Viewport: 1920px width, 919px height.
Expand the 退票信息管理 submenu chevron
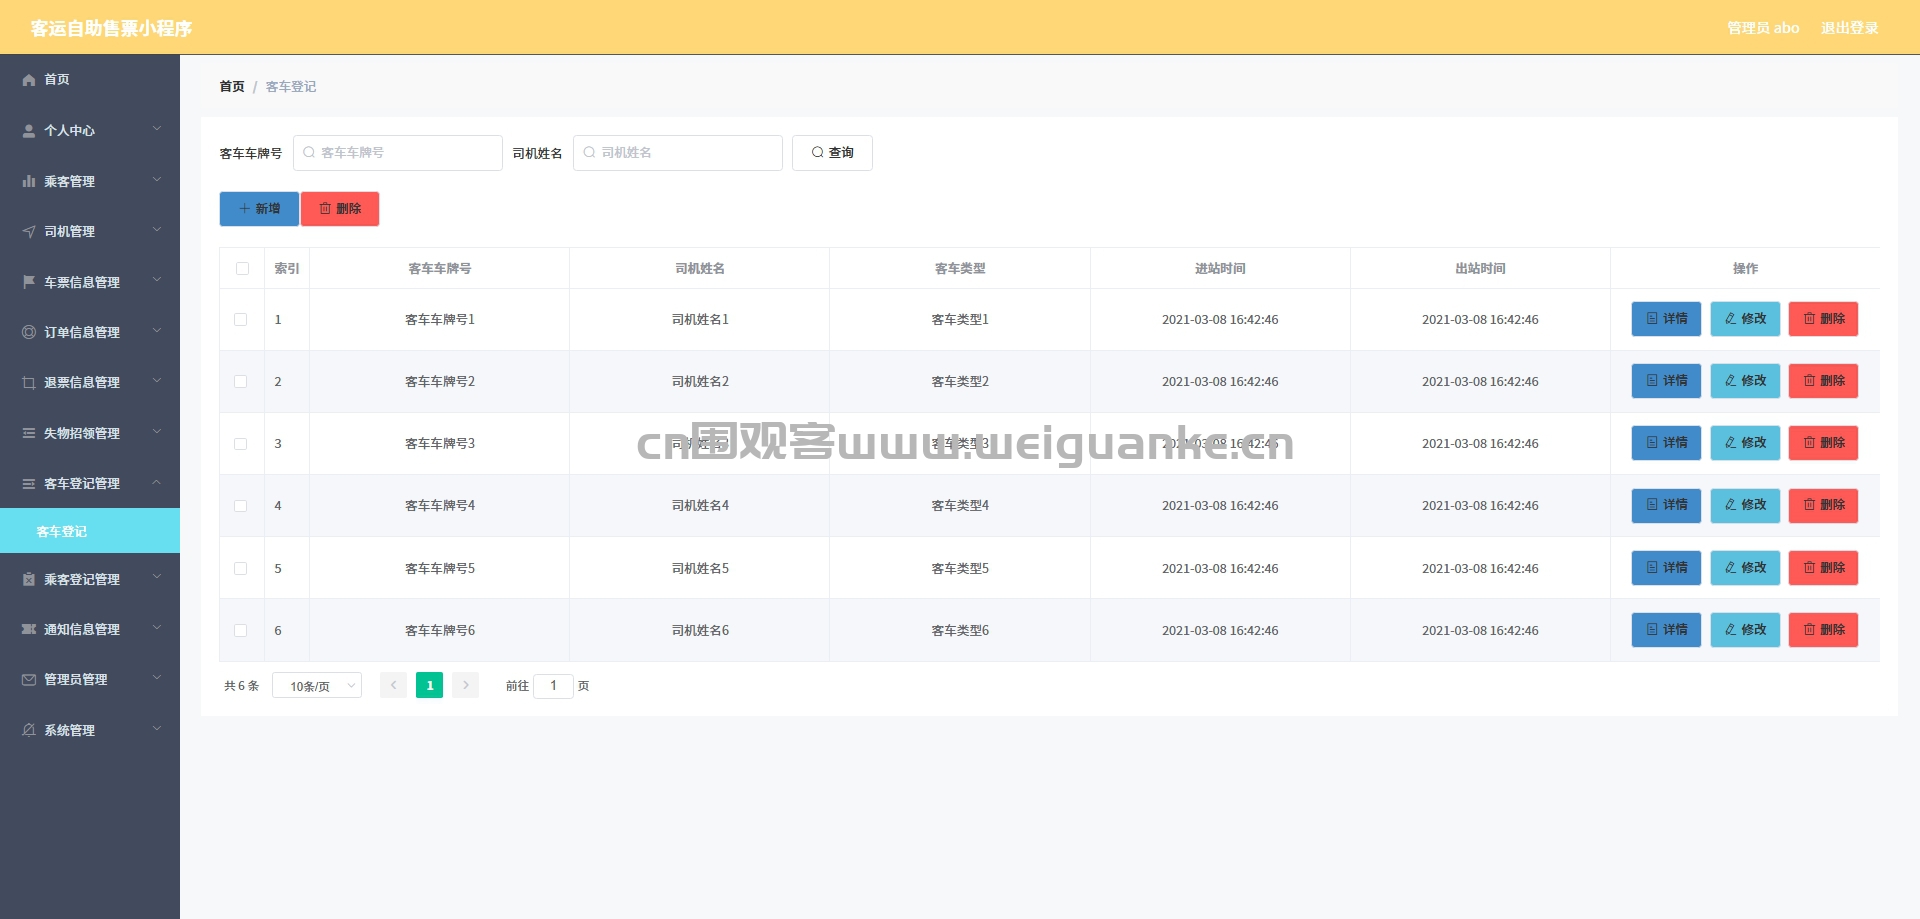(157, 381)
